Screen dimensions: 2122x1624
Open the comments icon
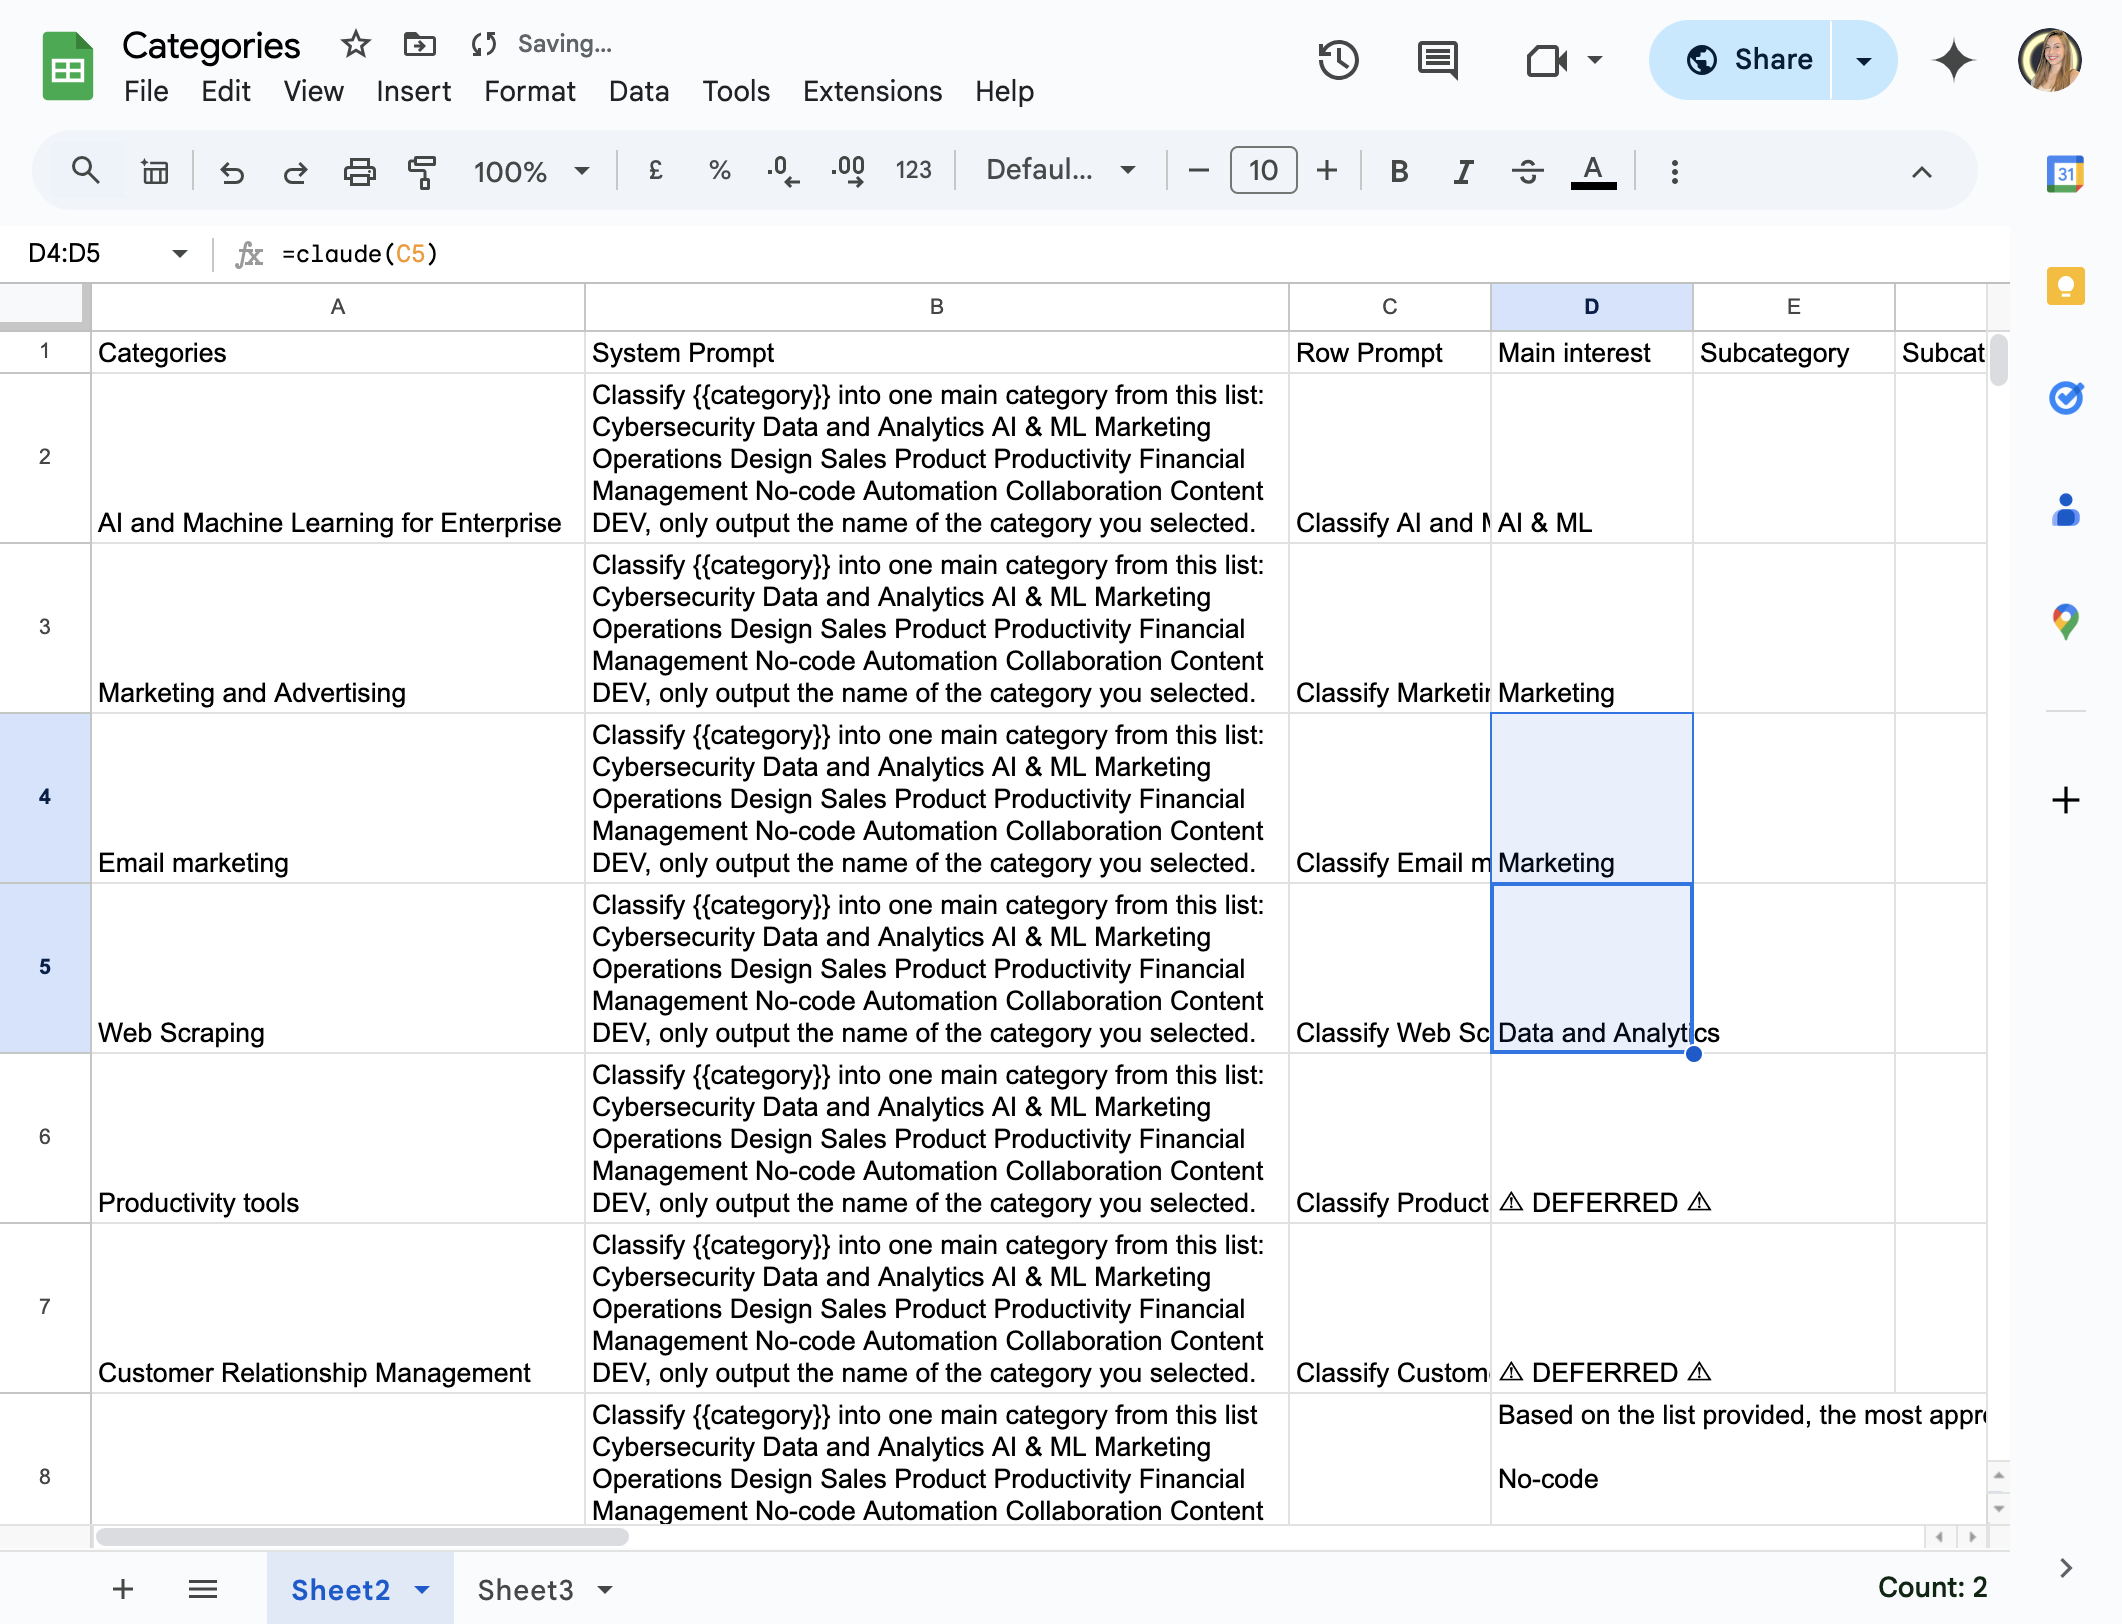click(1438, 60)
